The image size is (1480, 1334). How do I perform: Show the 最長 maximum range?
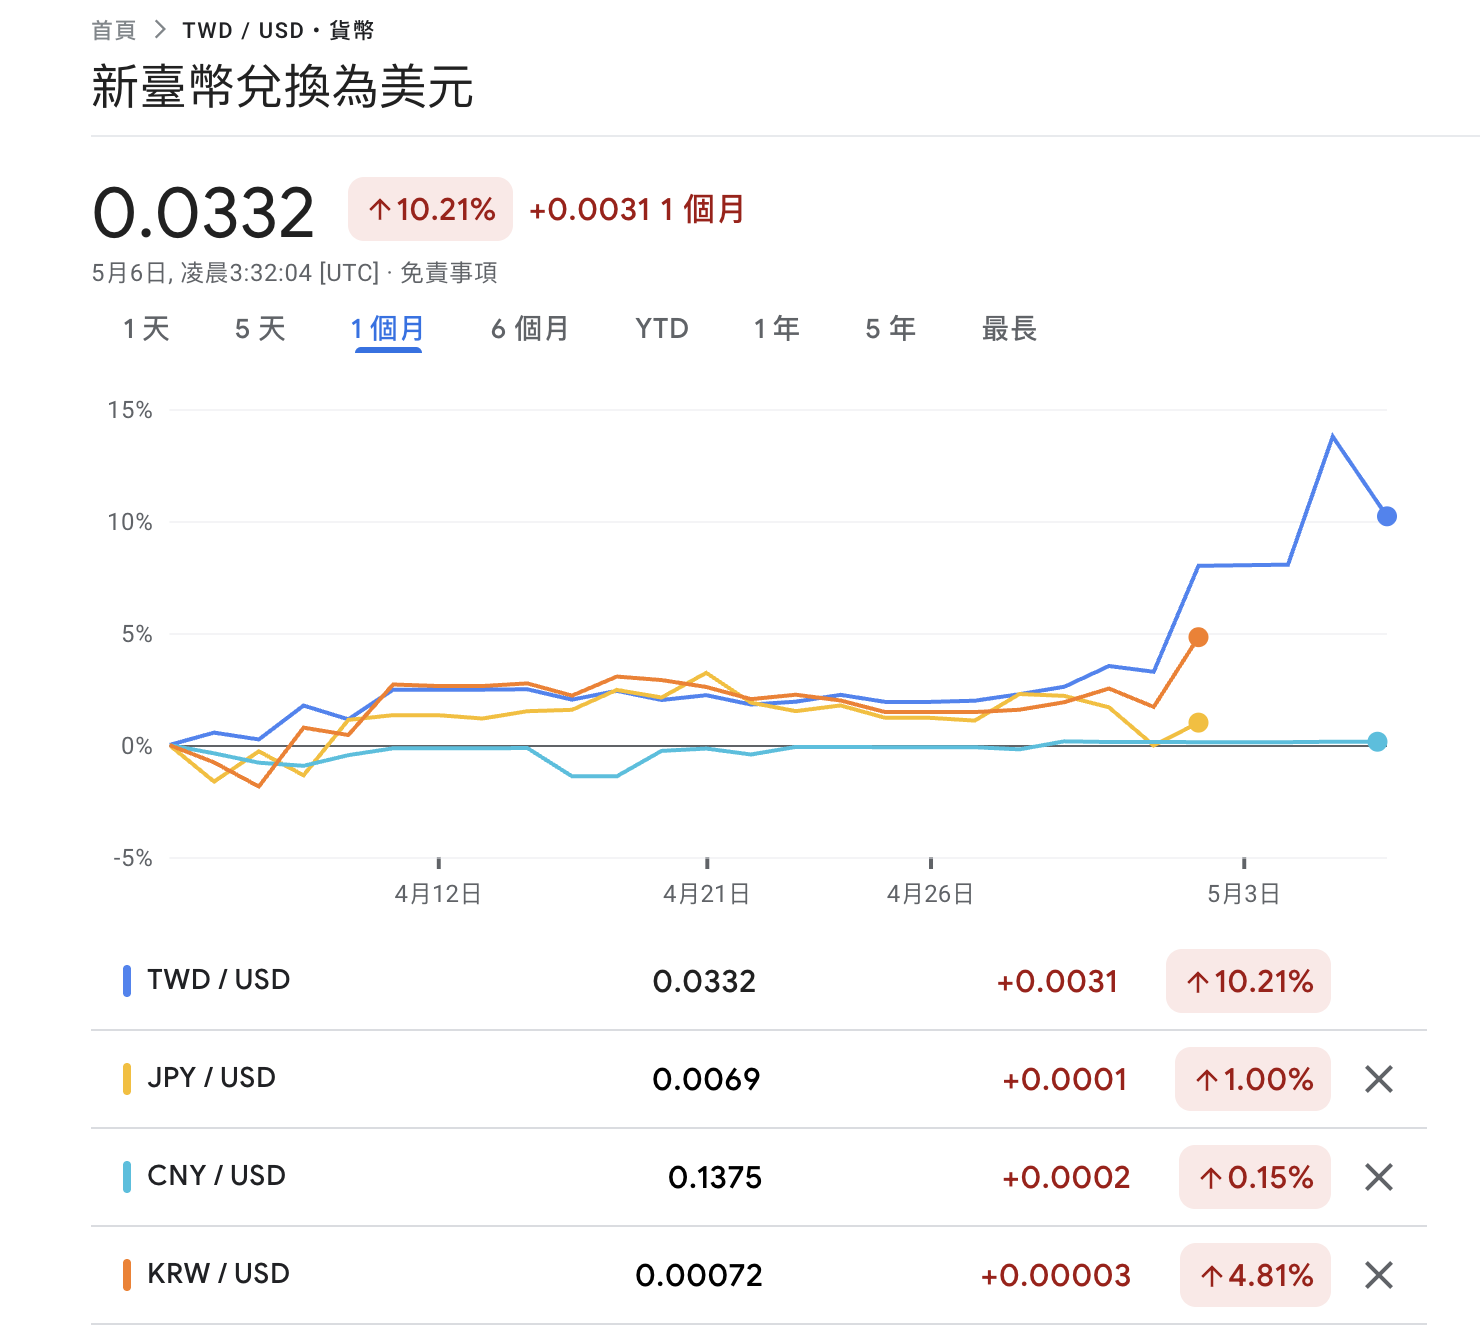(1009, 328)
